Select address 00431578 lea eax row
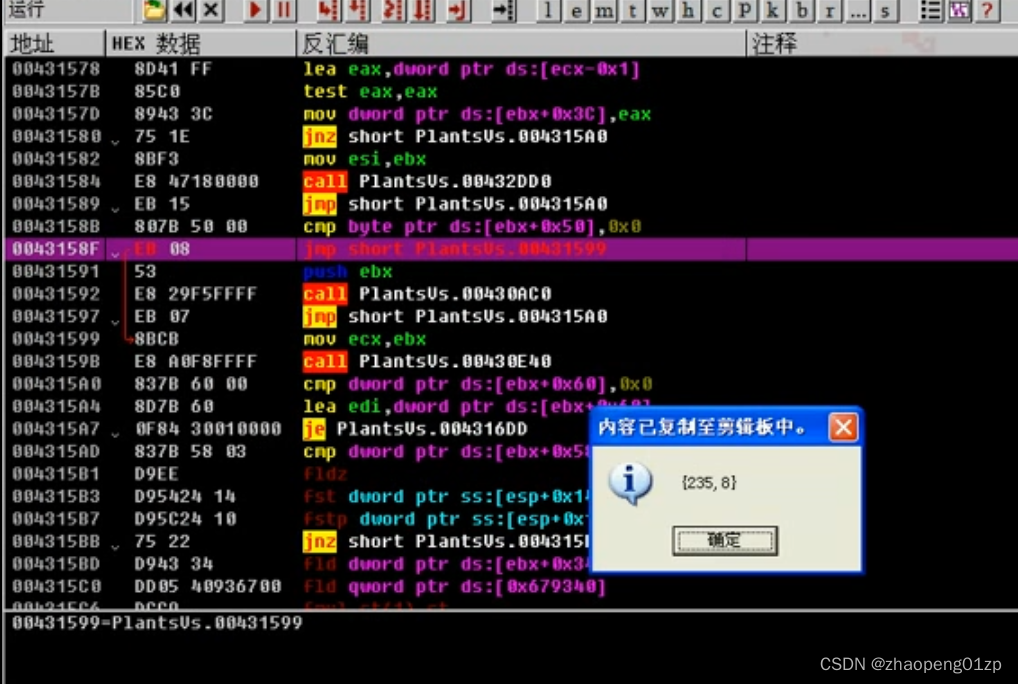This screenshot has width=1018, height=684. point(511,69)
